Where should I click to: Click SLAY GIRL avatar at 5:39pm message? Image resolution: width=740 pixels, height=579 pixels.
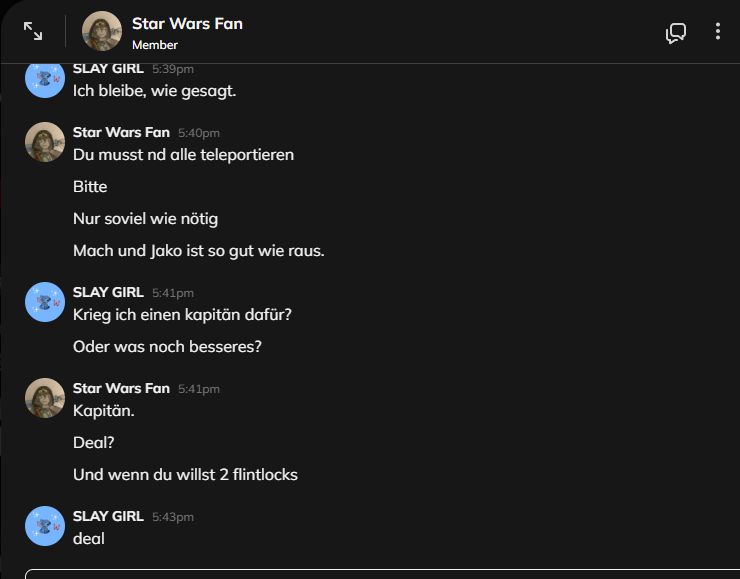pos(45,80)
